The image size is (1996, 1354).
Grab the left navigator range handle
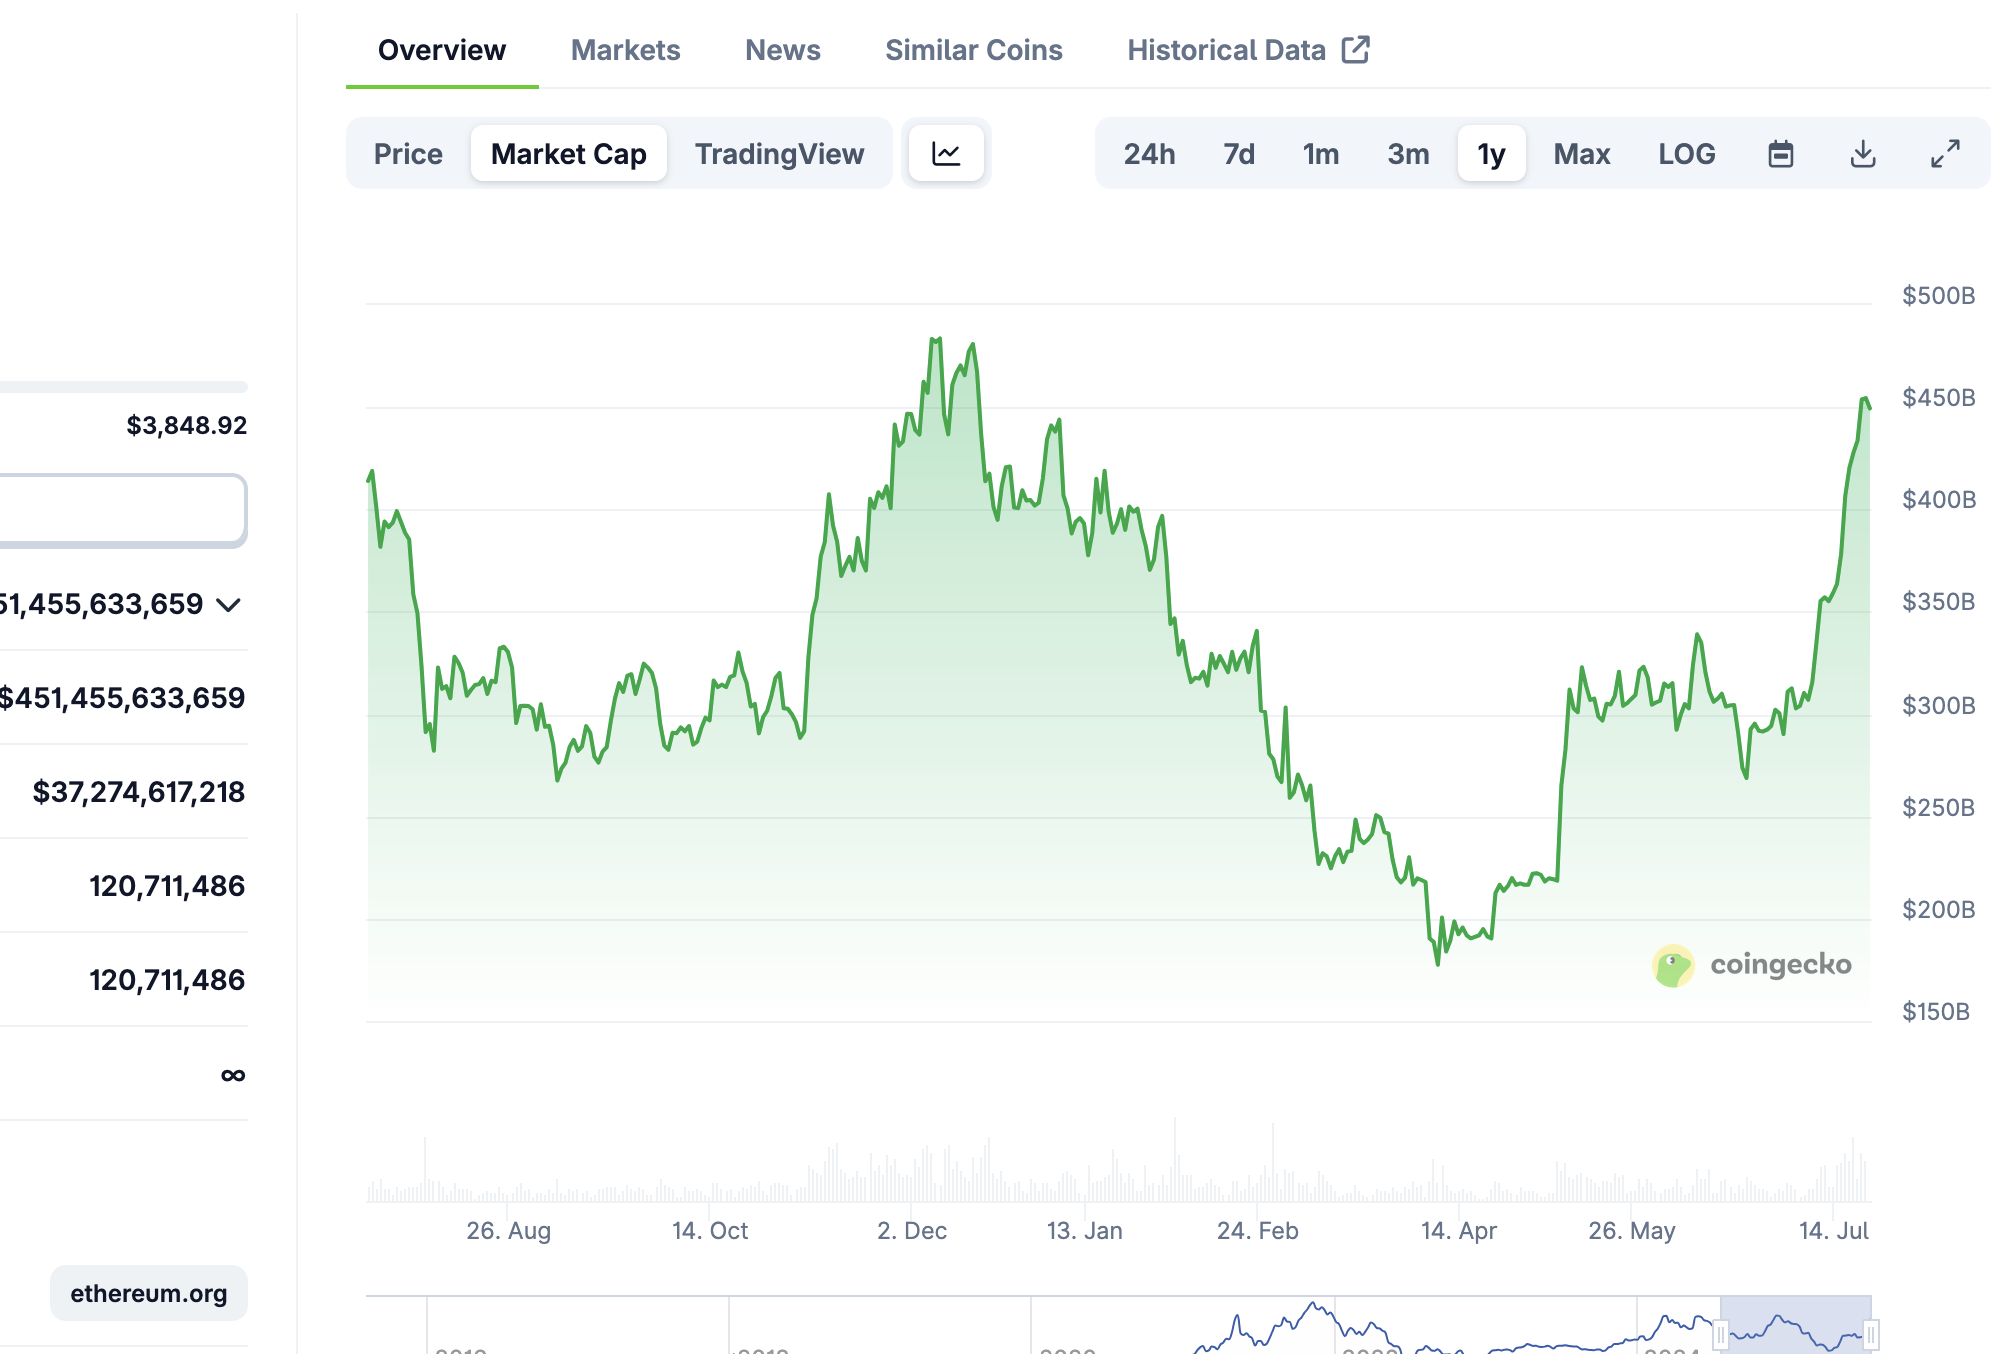click(x=1721, y=1334)
